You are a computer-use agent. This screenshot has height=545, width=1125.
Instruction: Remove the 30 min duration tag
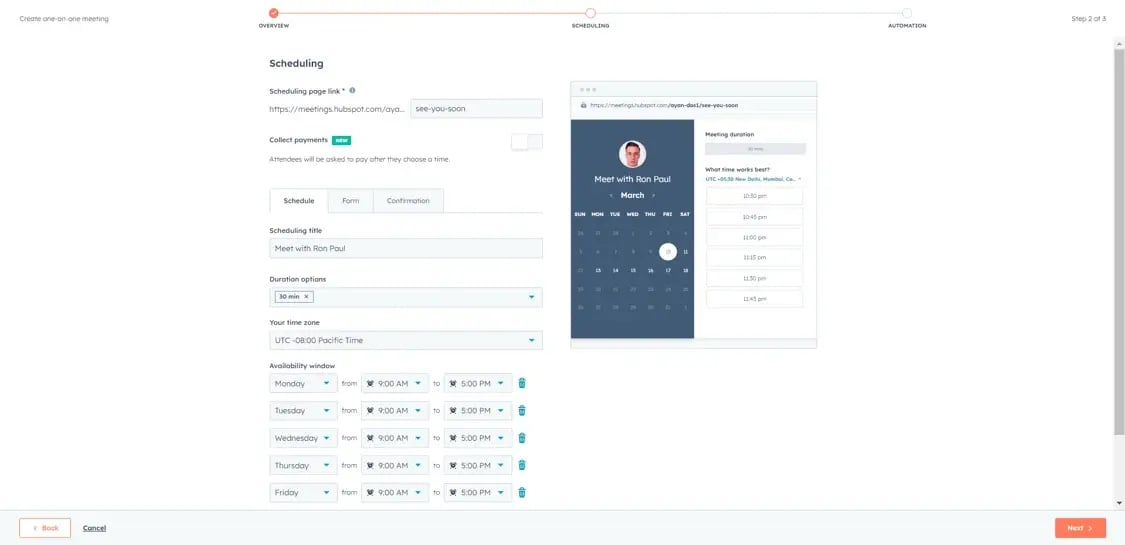click(306, 296)
